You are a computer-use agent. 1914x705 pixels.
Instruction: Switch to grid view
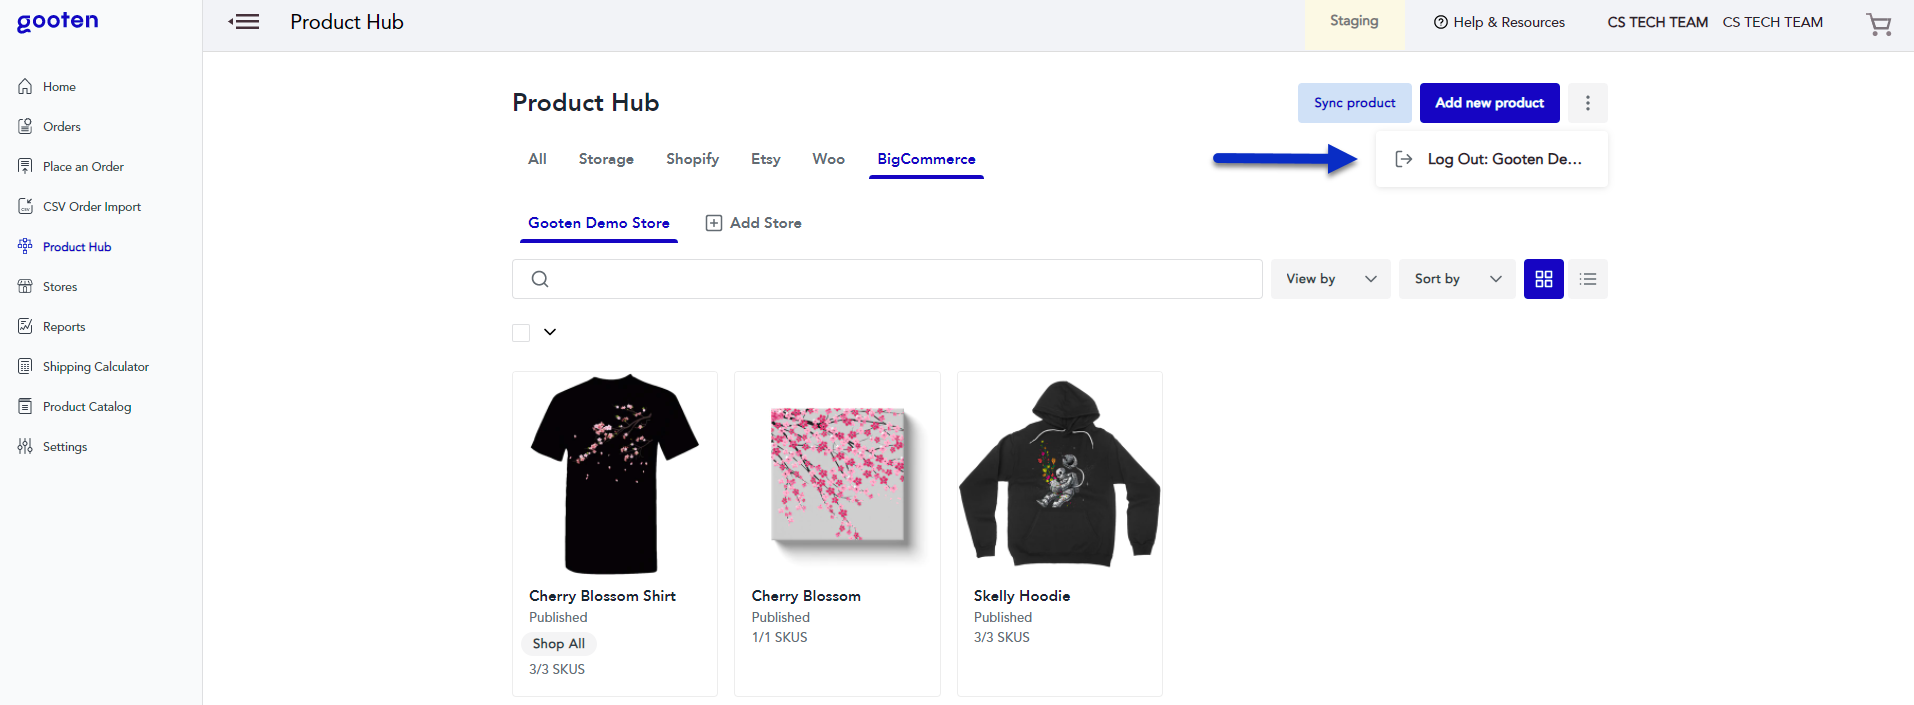[1543, 278]
